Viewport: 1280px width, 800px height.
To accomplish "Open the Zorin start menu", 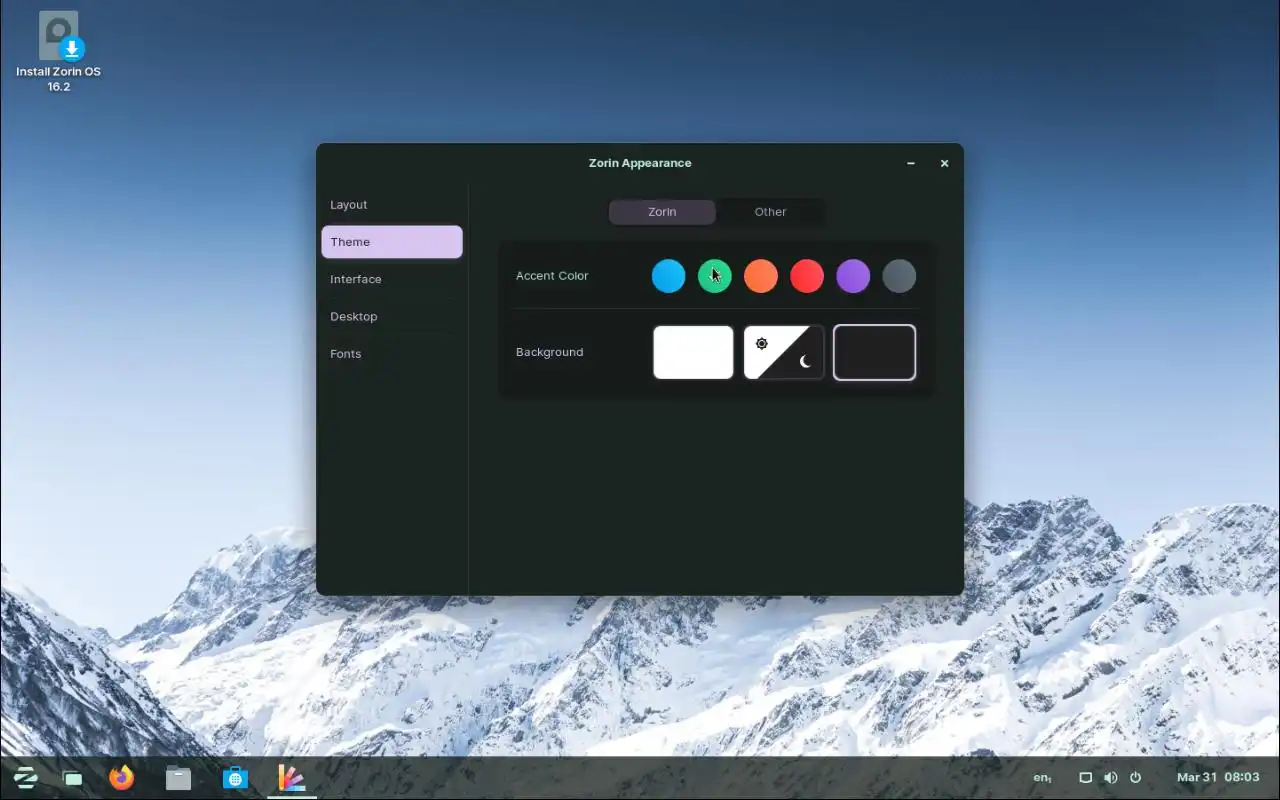I will coord(26,777).
